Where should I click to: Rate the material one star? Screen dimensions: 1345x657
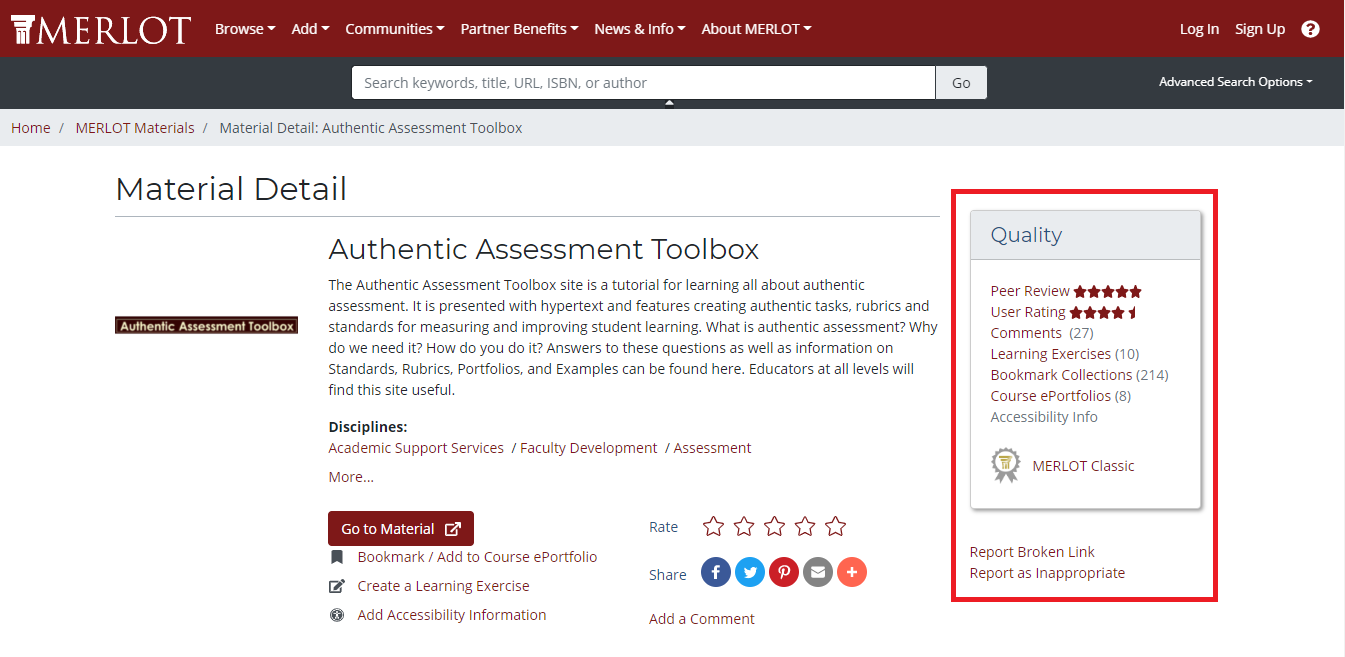pos(713,526)
